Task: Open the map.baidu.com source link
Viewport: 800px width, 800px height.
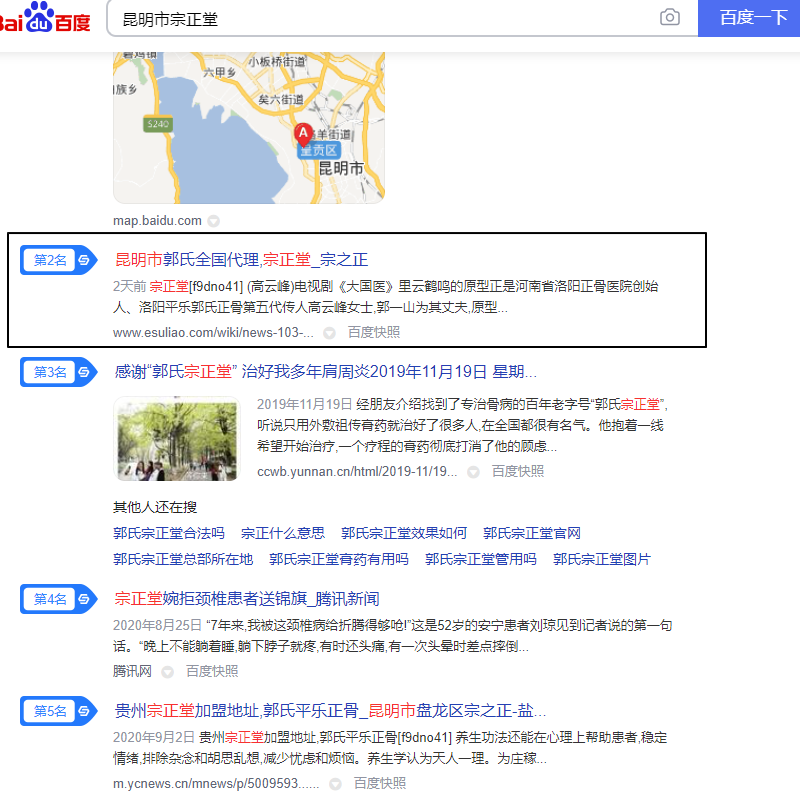Action: [157, 221]
